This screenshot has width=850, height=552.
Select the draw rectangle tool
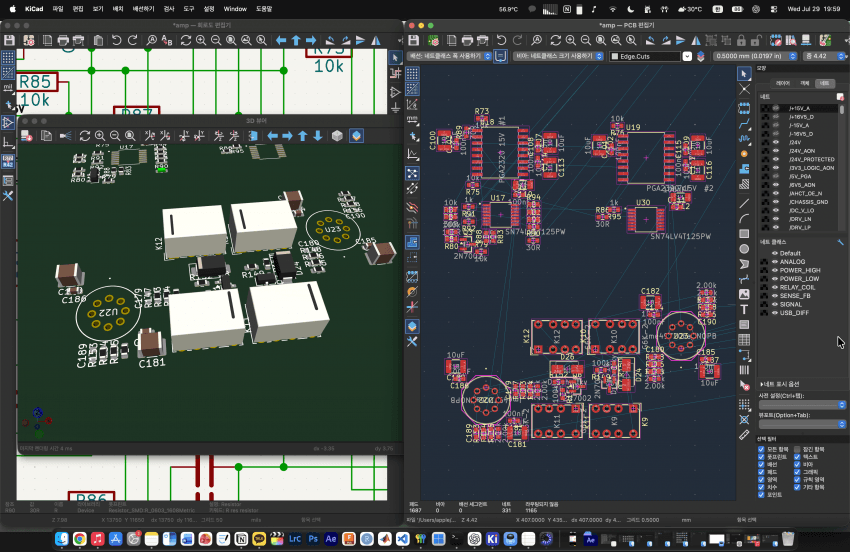coord(744,234)
